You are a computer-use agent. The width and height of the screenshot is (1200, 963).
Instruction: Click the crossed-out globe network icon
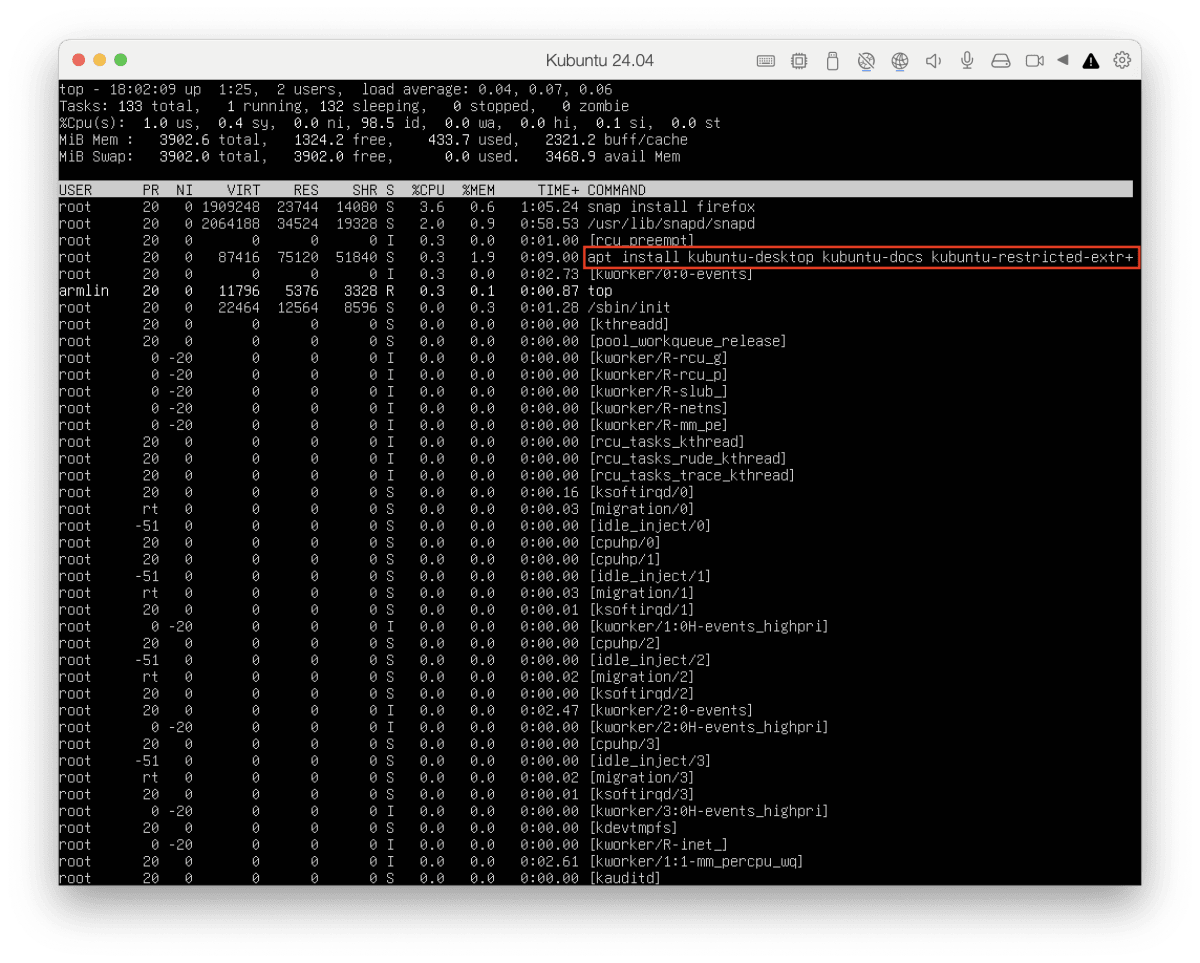867,61
